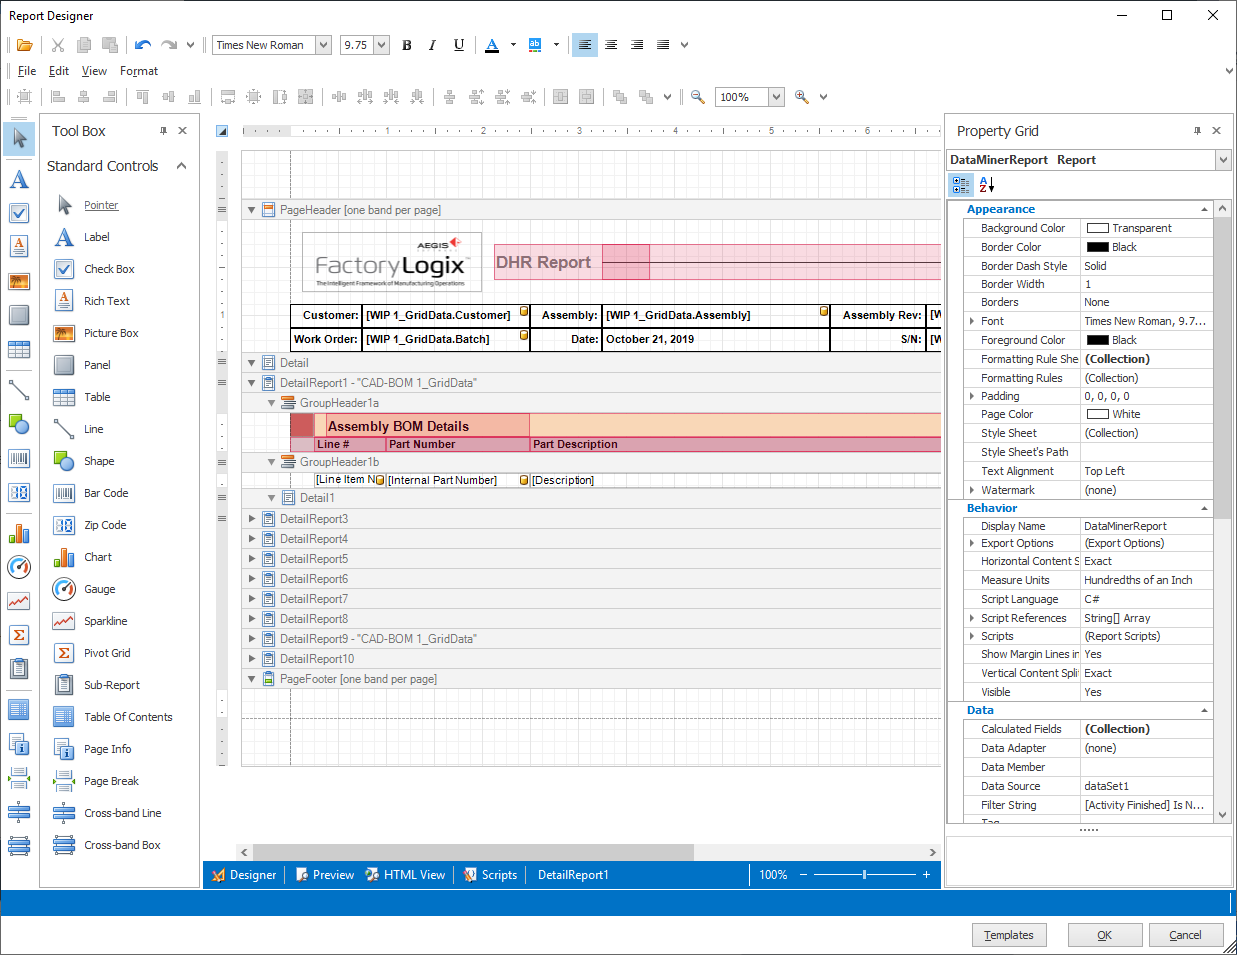The width and height of the screenshot is (1237, 955).
Task: Switch property grid to categorized view
Action: pos(961,185)
